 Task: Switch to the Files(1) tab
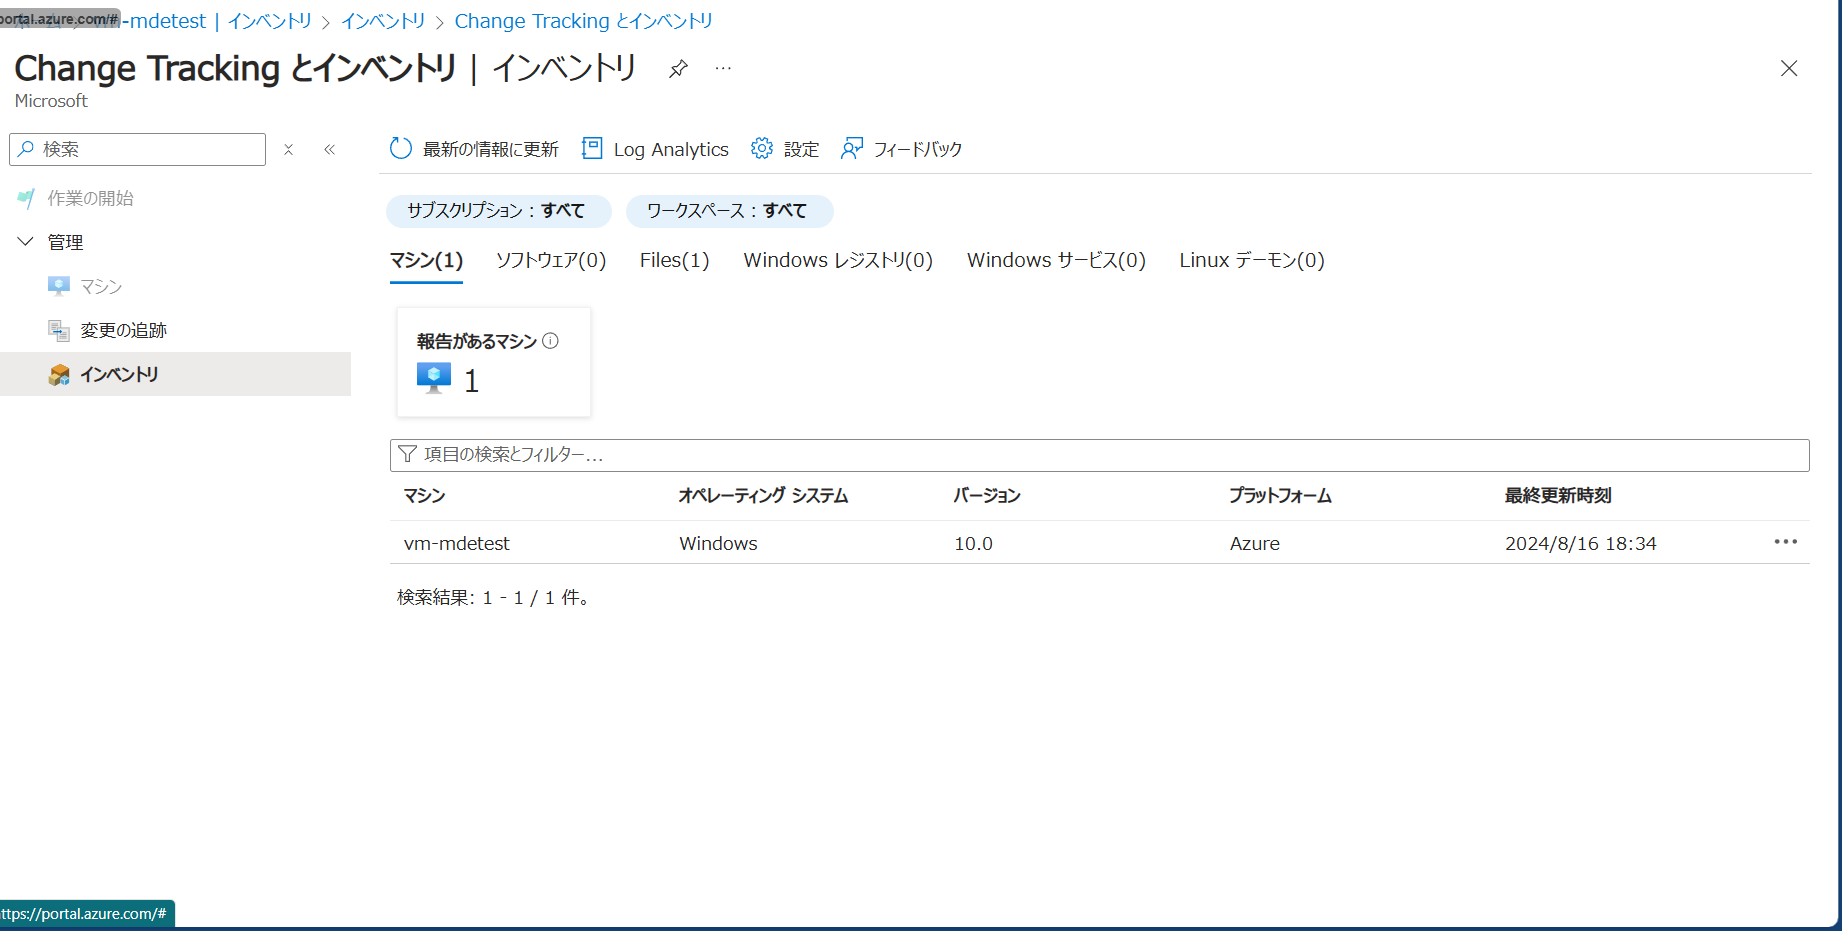tap(674, 261)
